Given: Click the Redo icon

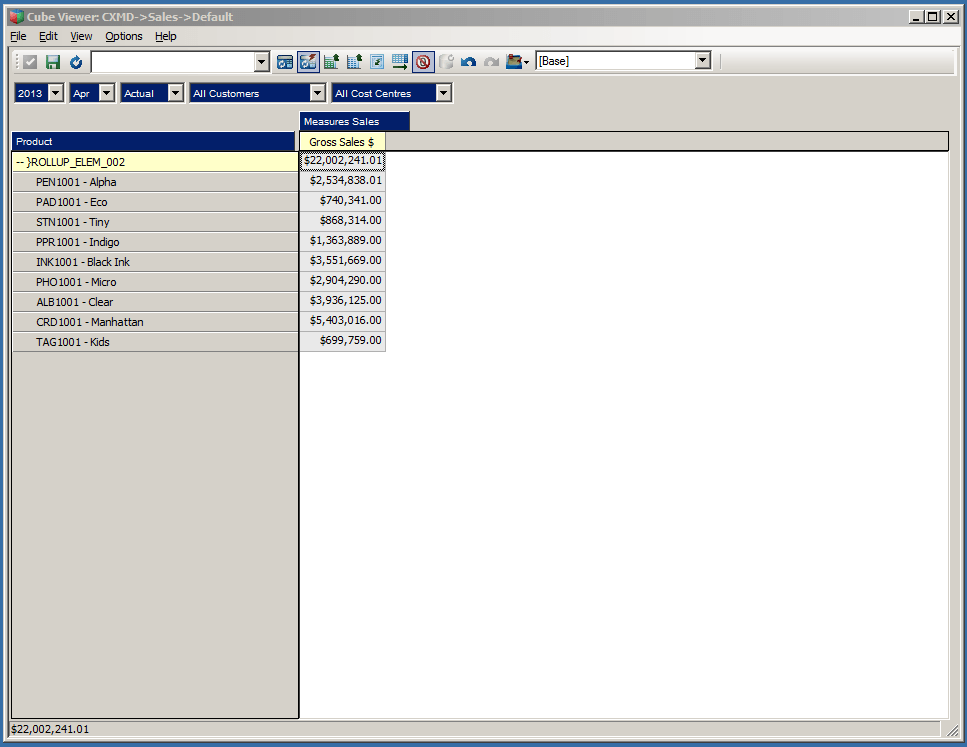Looking at the screenshot, I should pos(490,61).
